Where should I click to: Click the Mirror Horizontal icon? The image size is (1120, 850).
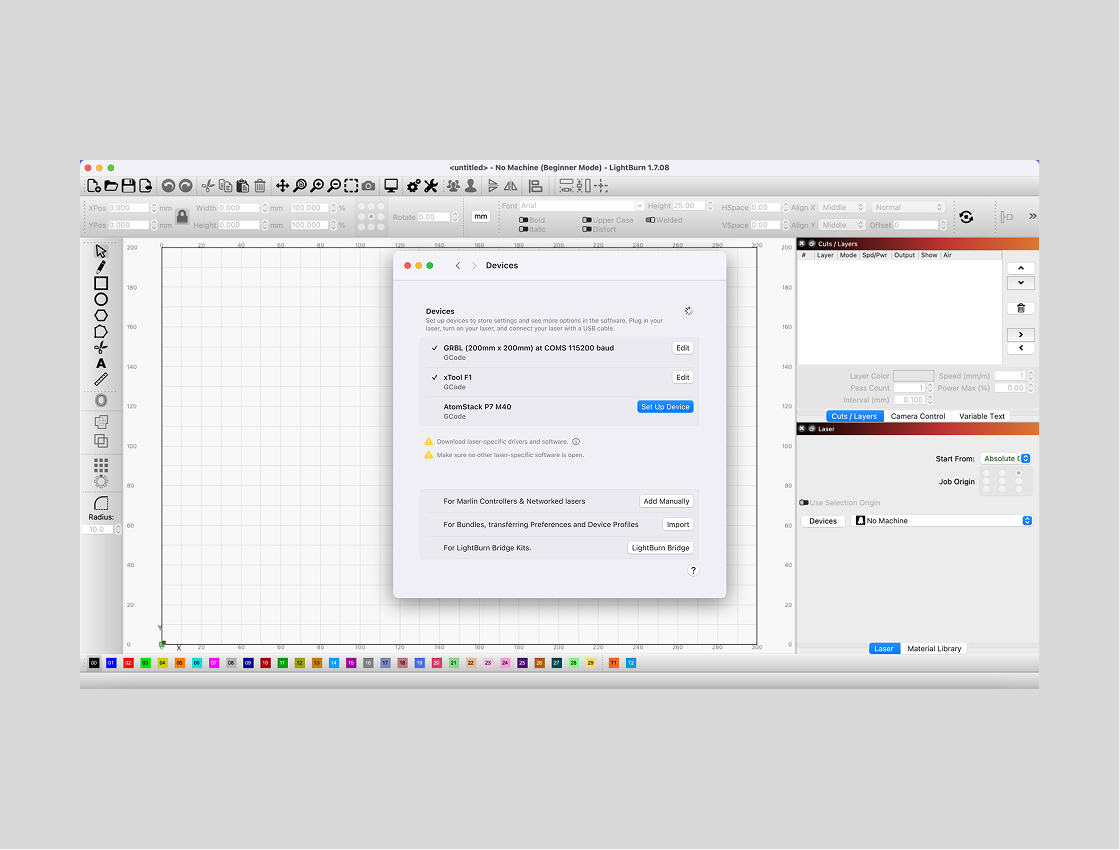(x=511, y=186)
